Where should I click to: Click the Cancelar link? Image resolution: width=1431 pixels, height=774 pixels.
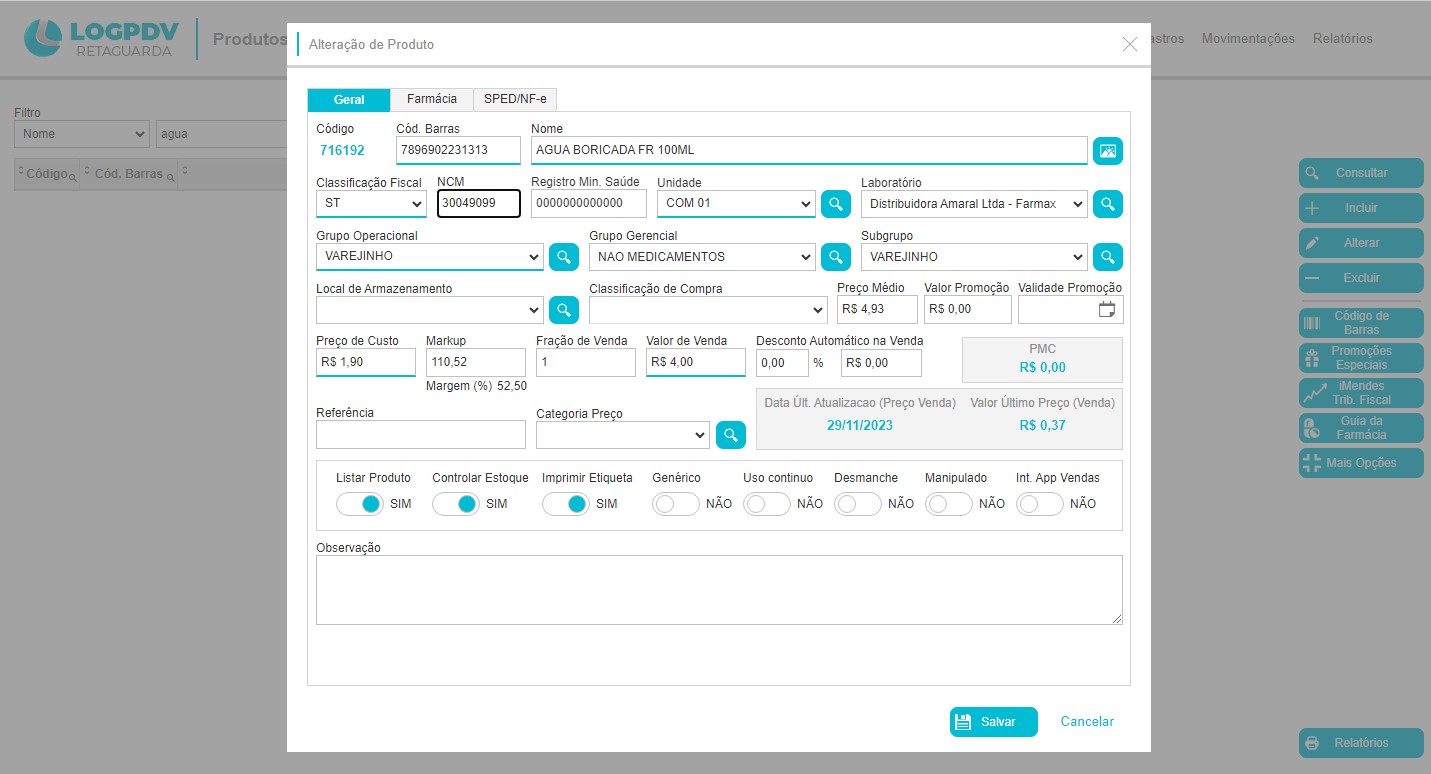[1087, 722]
